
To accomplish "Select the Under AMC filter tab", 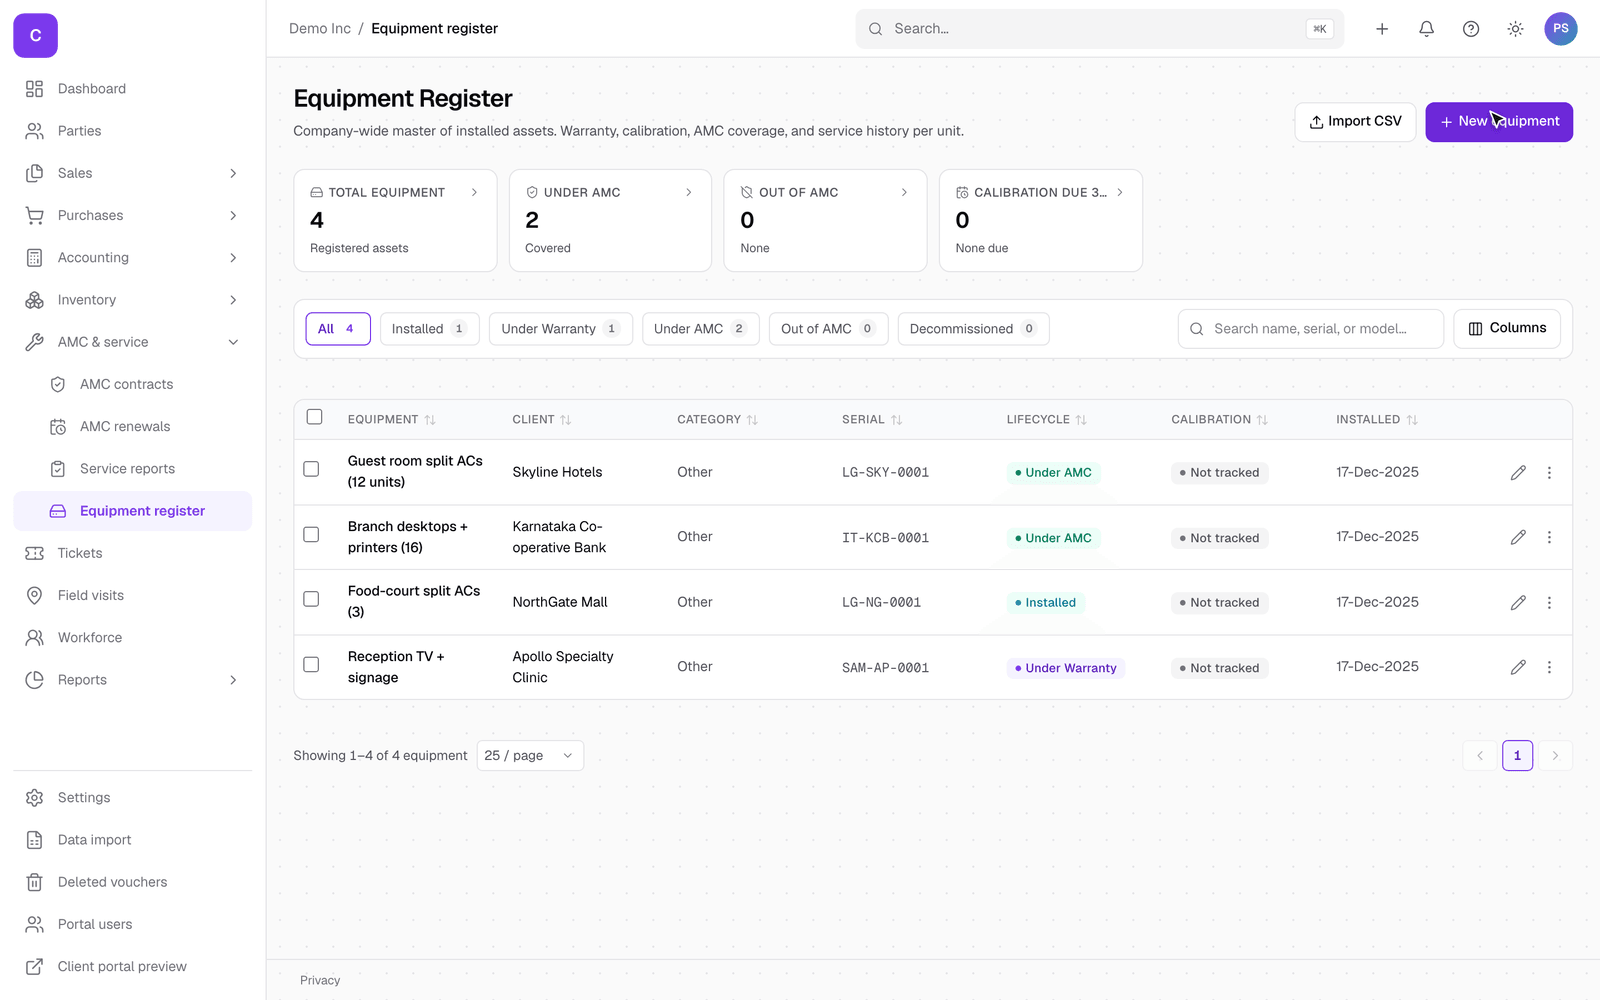I will pos(700,329).
